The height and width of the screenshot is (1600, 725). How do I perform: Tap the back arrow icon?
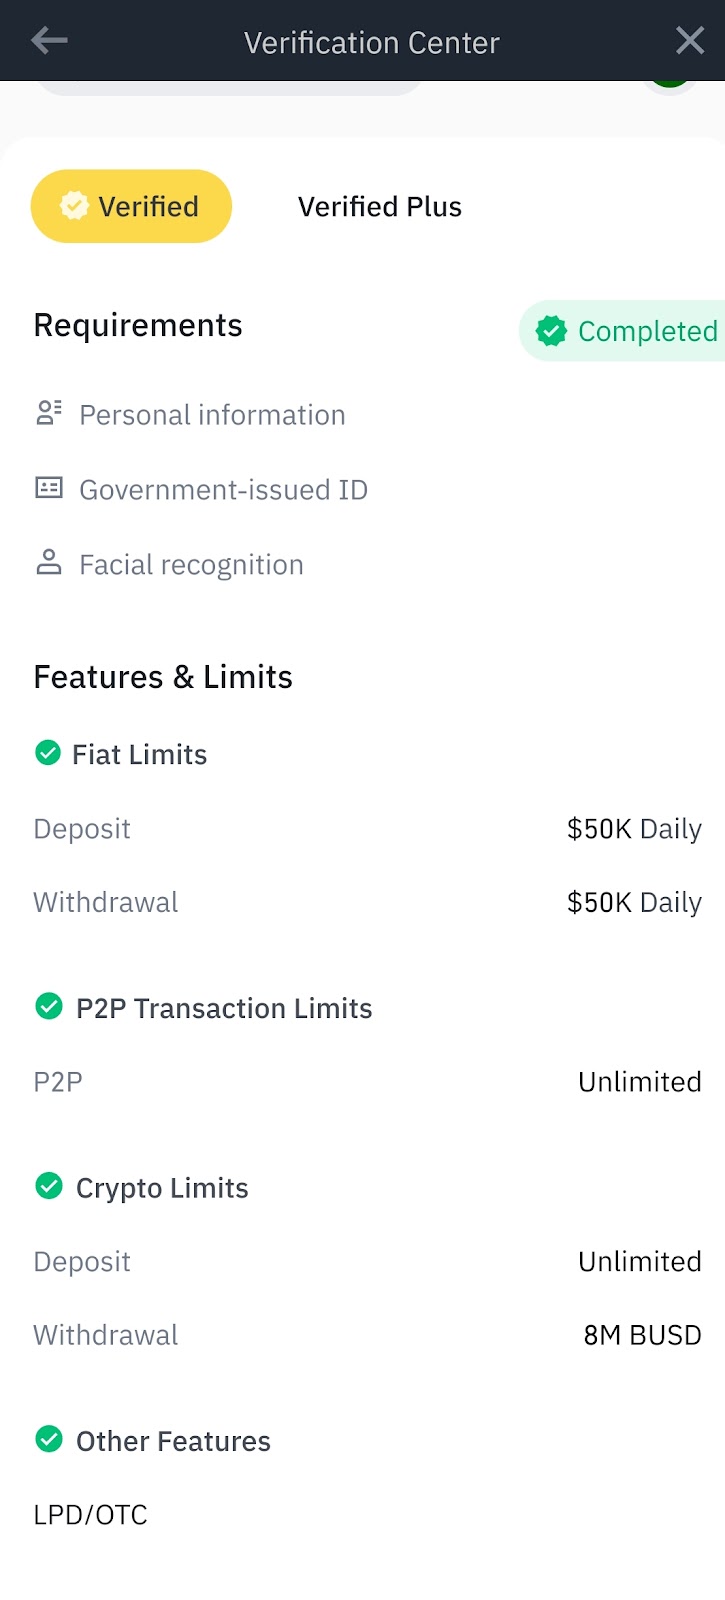pyautogui.click(x=49, y=41)
